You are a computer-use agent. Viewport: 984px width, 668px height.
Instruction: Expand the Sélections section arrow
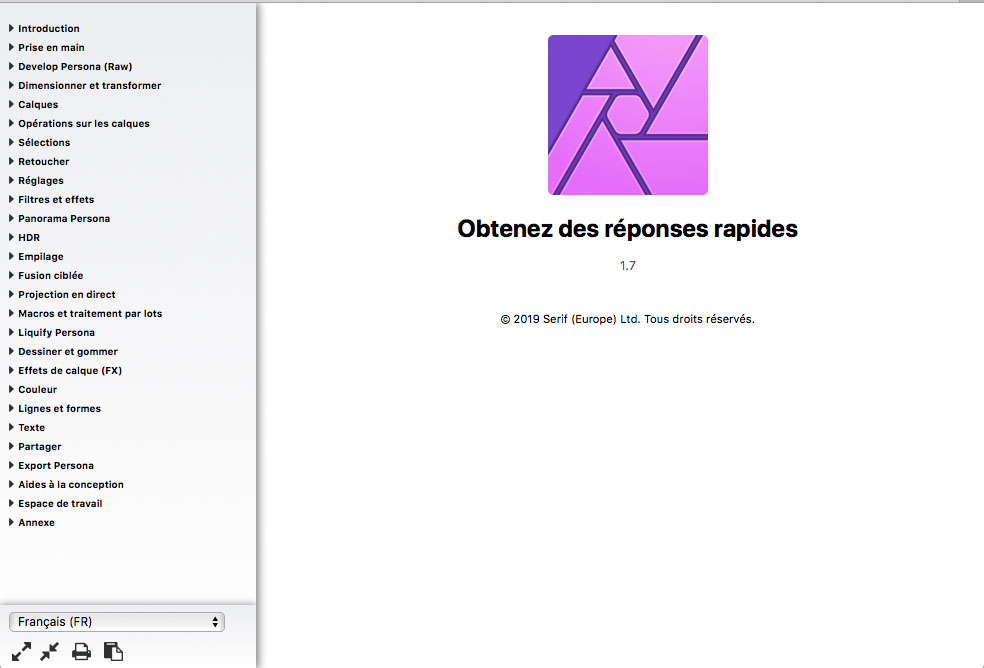[11, 142]
